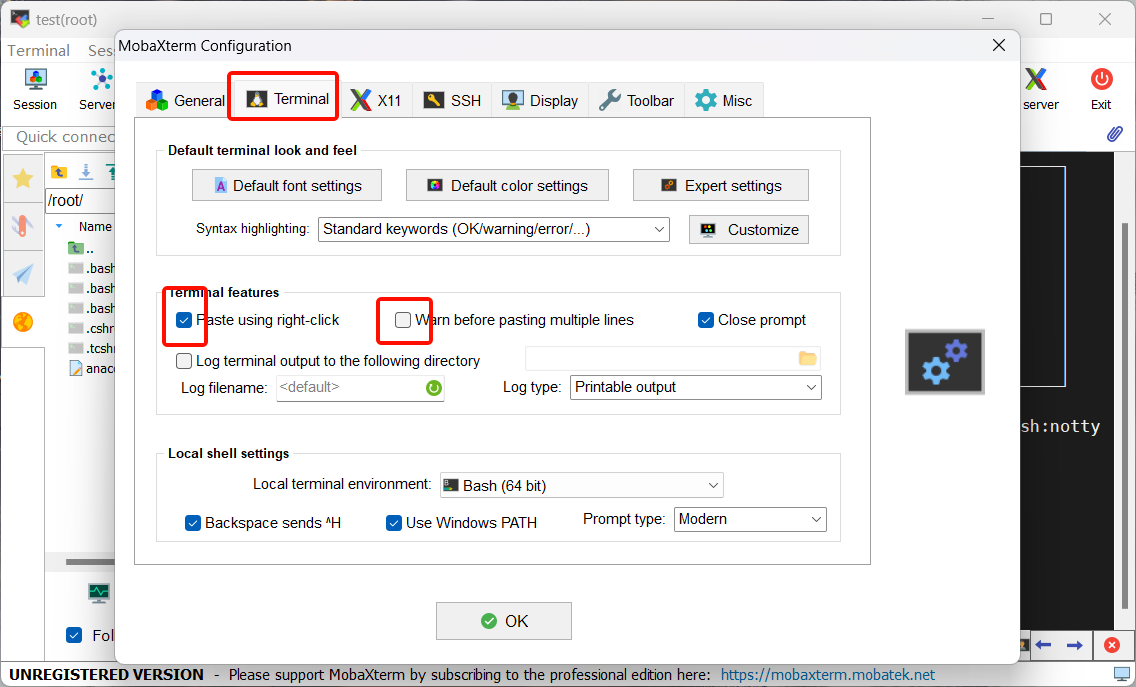Click the blue right arrow at bottom right
The image size is (1136, 687).
click(1074, 644)
